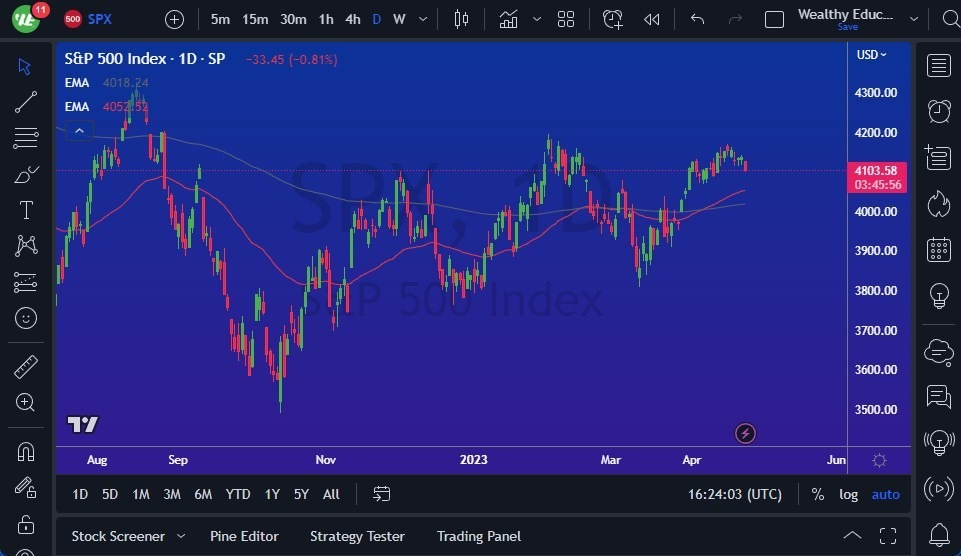Image resolution: width=961 pixels, height=556 pixels.
Task: Open the Strategy Tester tab
Action: pos(357,536)
